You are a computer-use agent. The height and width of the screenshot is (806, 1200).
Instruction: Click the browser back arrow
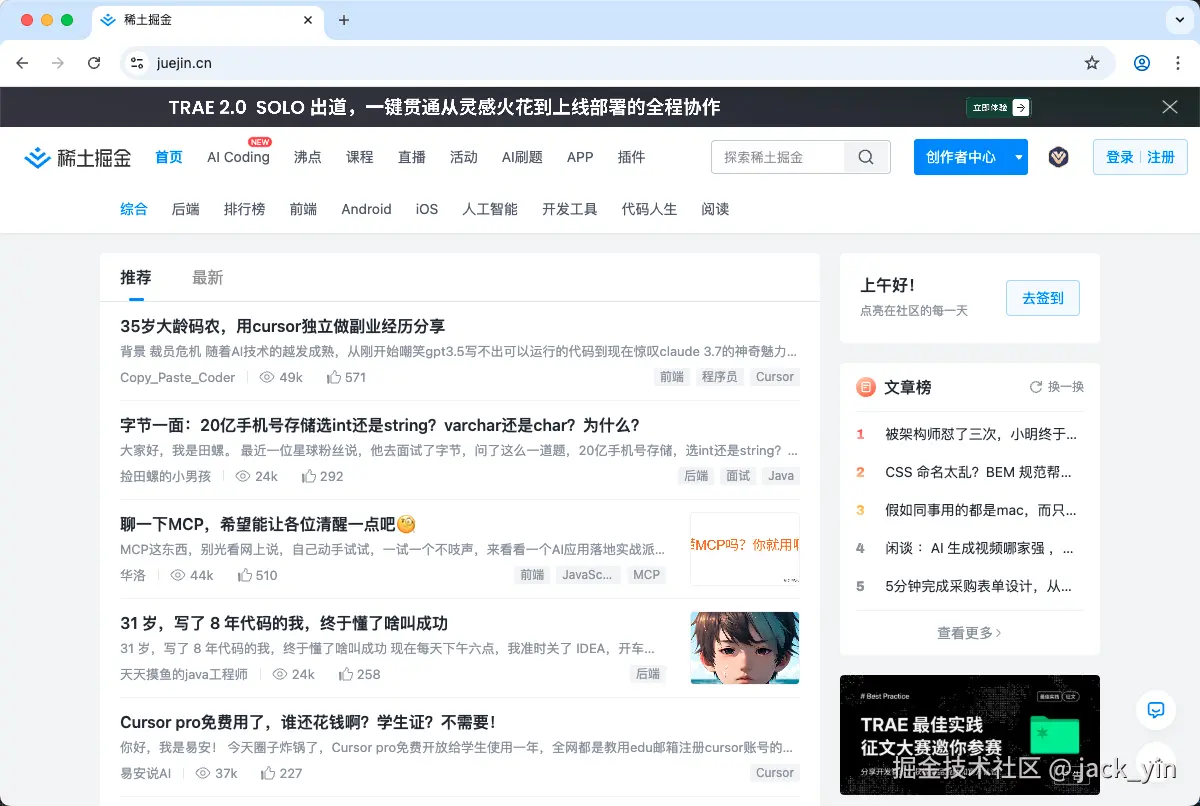[x=23, y=63]
